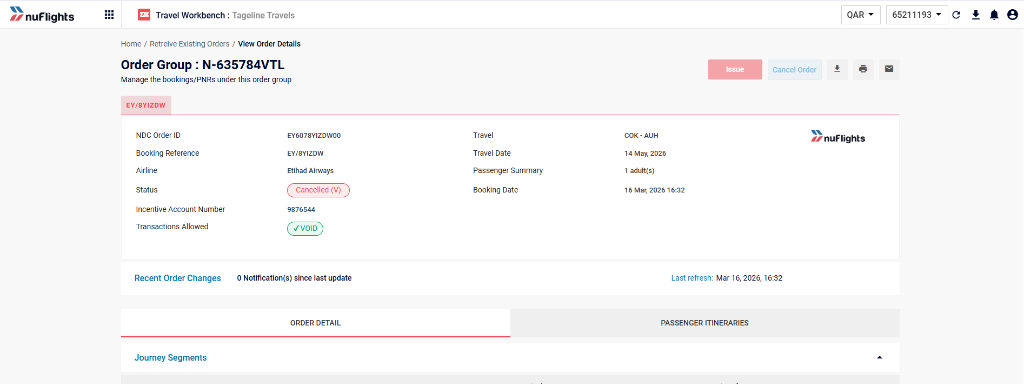Click the Tageline Travels agency name
Viewport: 1024px width, 384px height.
pyautogui.click(x=263, y=15)
